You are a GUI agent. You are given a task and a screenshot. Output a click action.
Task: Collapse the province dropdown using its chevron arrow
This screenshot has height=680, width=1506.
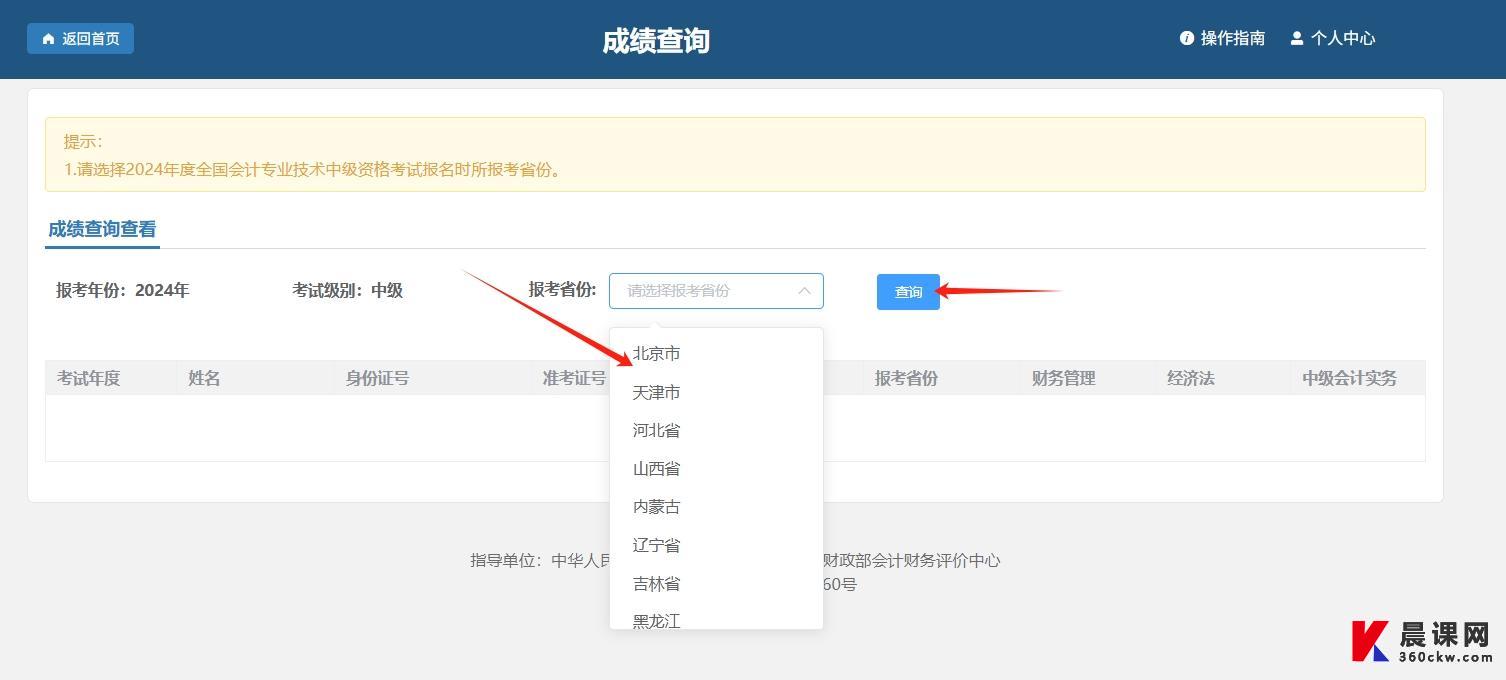804,291
